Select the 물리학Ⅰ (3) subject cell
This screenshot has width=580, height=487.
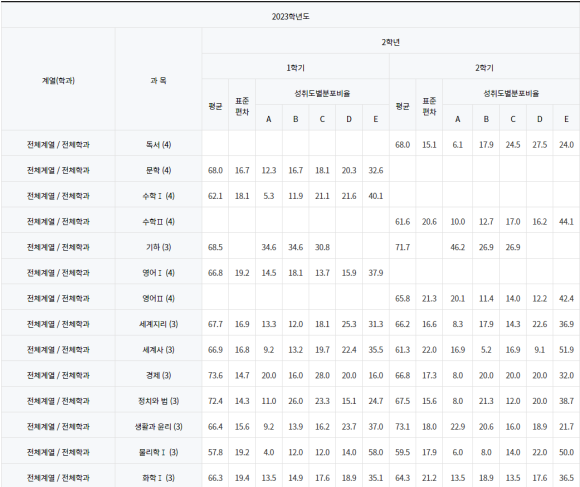point(158,452)
